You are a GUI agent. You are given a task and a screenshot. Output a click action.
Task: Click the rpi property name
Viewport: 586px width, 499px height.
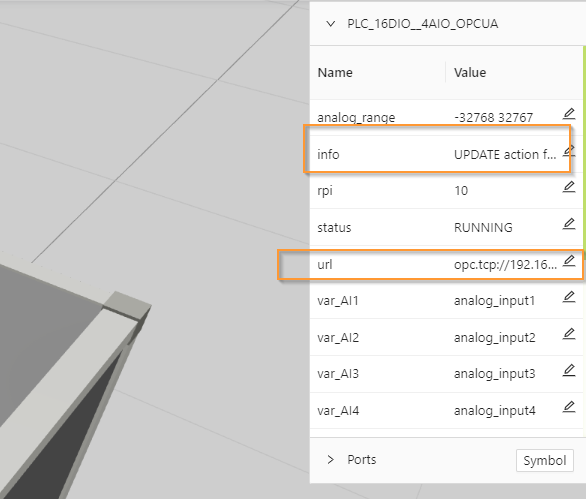click(x=325, y=191)
